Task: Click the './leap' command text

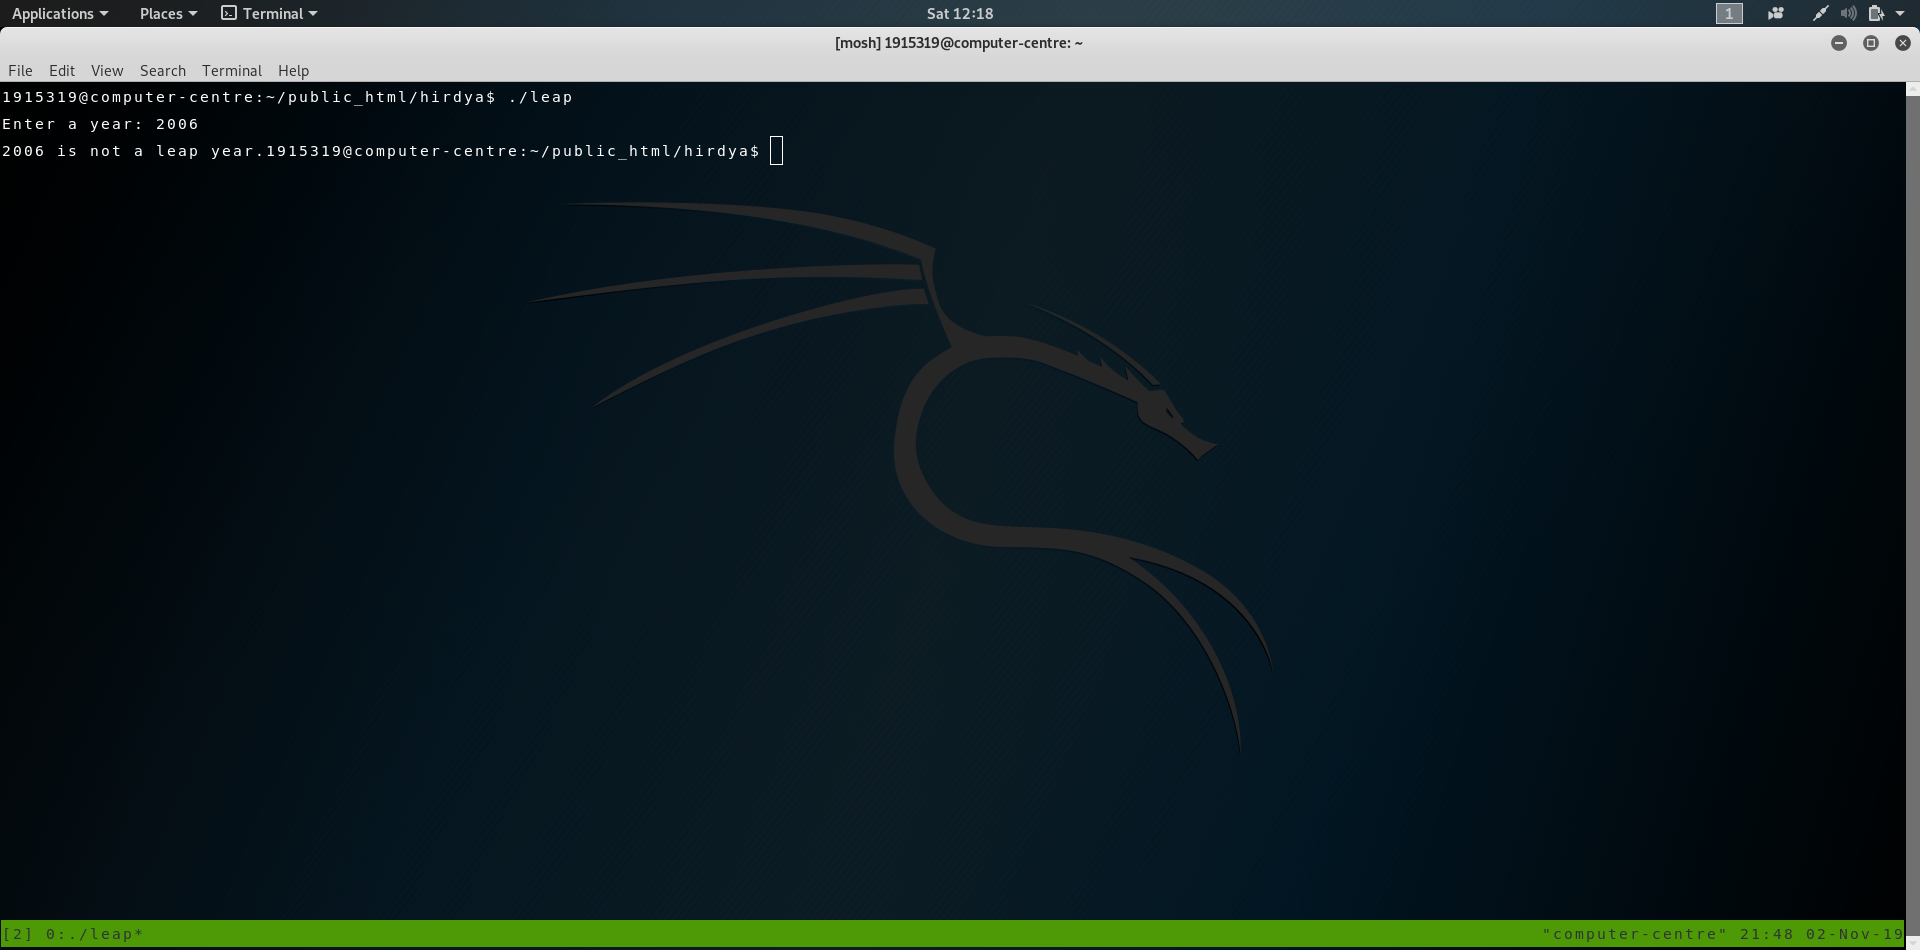Action: pyautogui.click(x=540, y=97)
